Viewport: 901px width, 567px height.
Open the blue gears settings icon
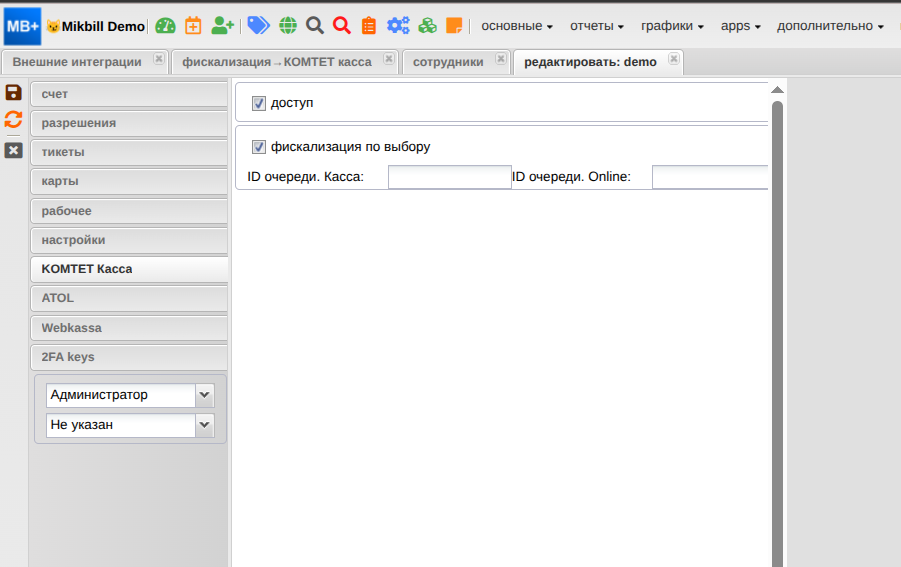pyautogui.click(x=398, y=26)
